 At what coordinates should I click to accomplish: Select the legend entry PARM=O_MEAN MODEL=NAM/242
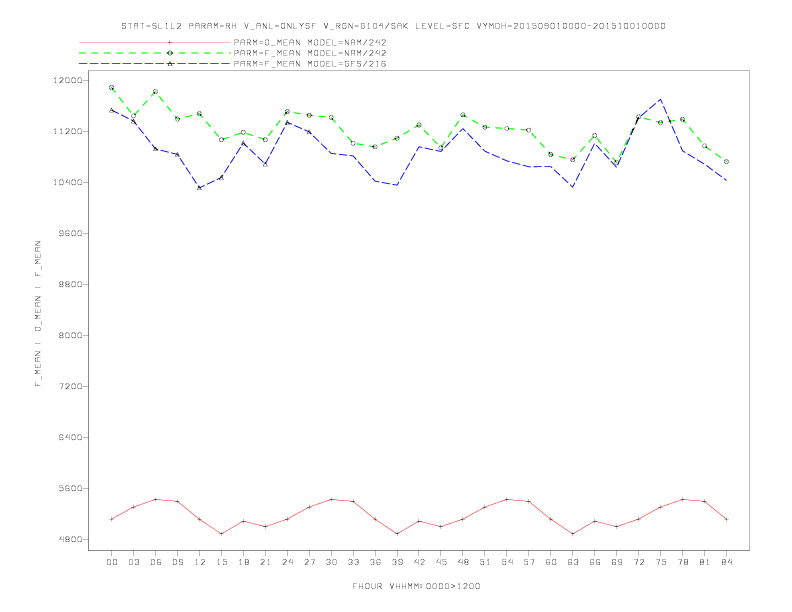pyautogui.click(x=310, y=42)
